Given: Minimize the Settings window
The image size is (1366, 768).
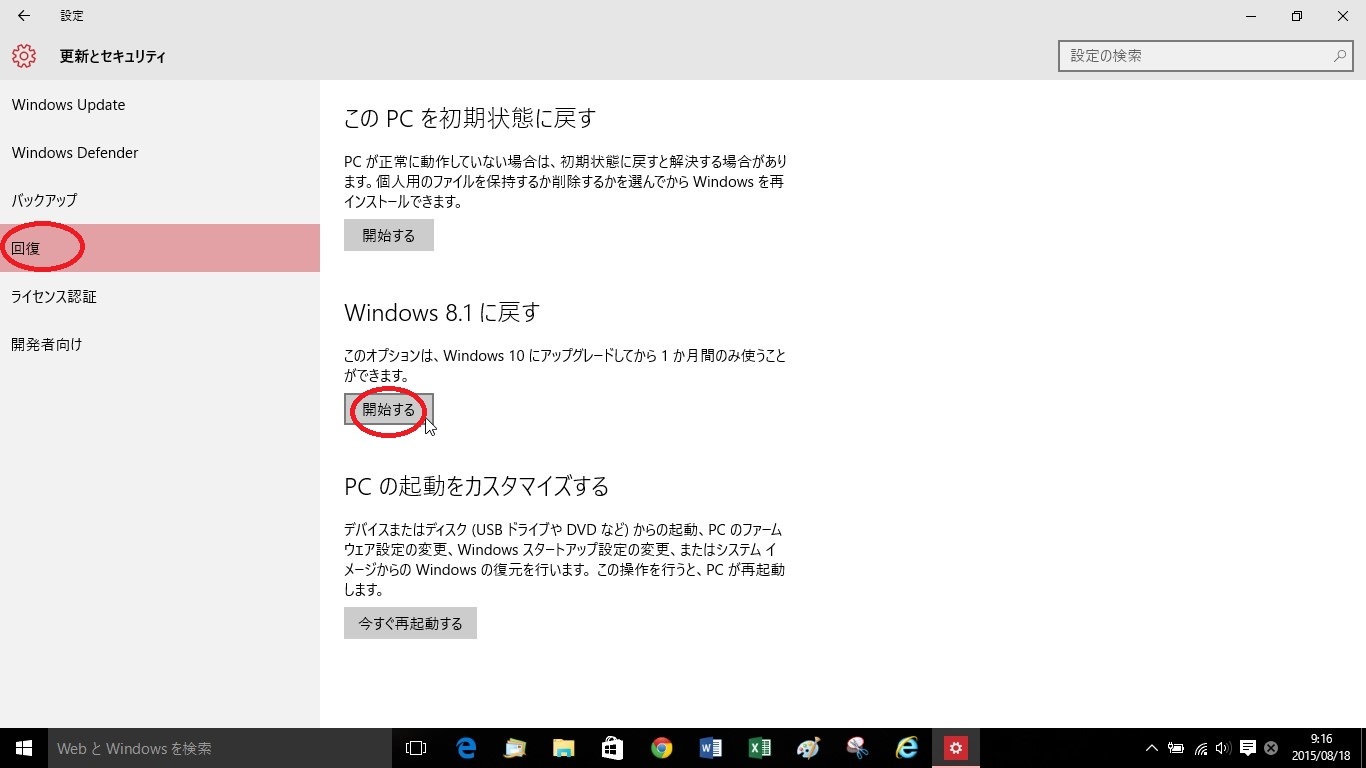Looking at the screenshot, I should (x=1250, y=16).
